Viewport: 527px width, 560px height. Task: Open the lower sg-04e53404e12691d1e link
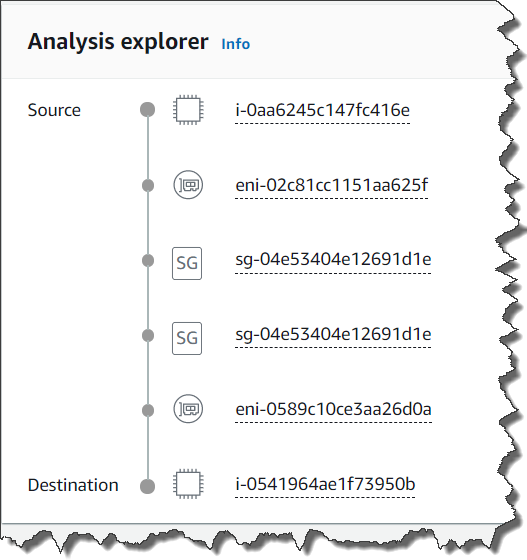click(333, 335)
